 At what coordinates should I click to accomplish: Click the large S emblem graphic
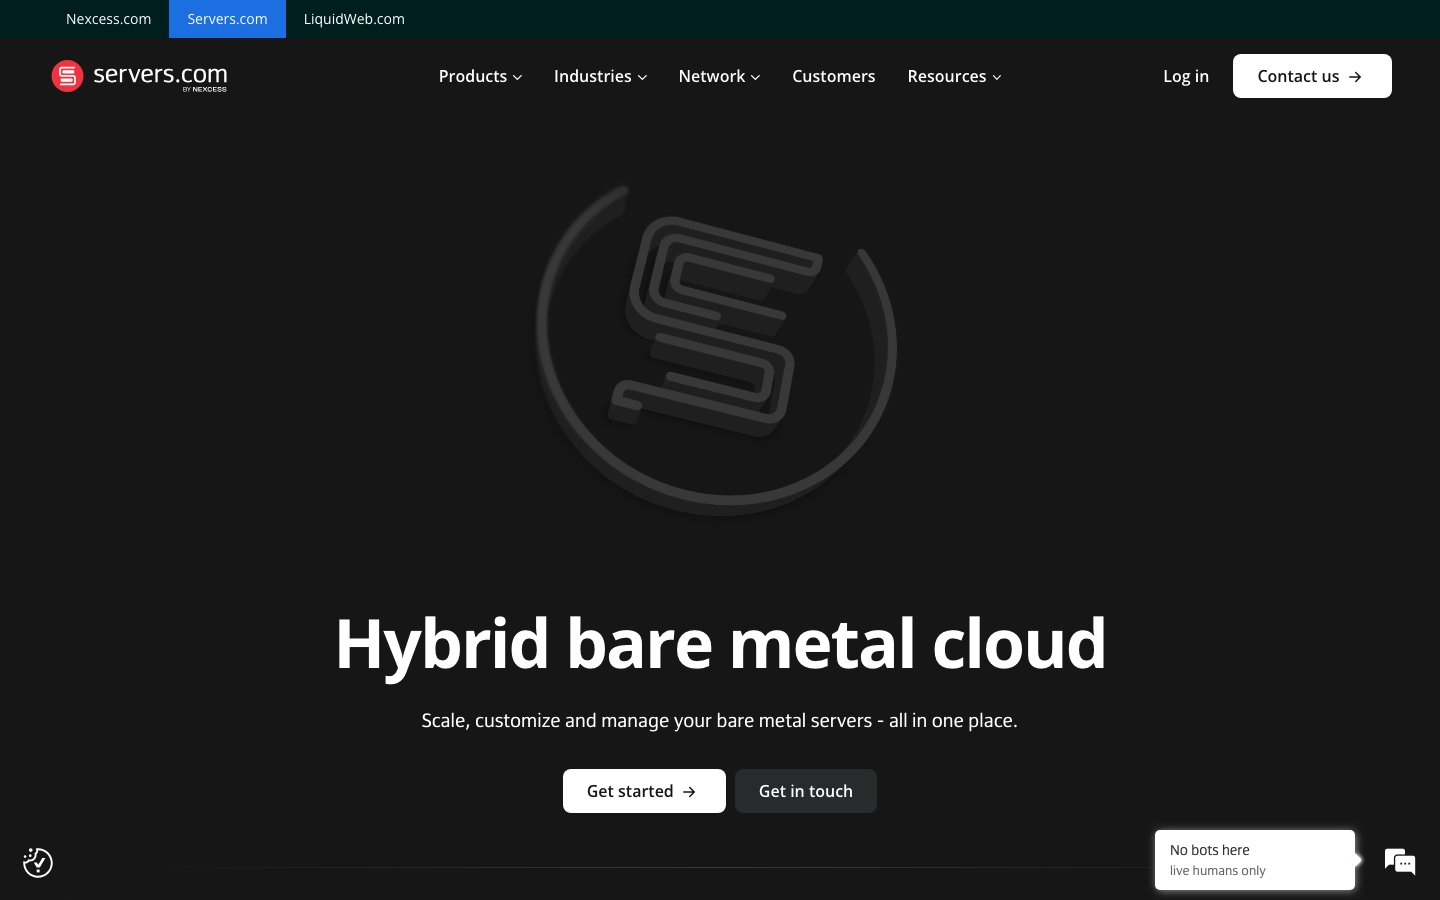click(716, 349)
